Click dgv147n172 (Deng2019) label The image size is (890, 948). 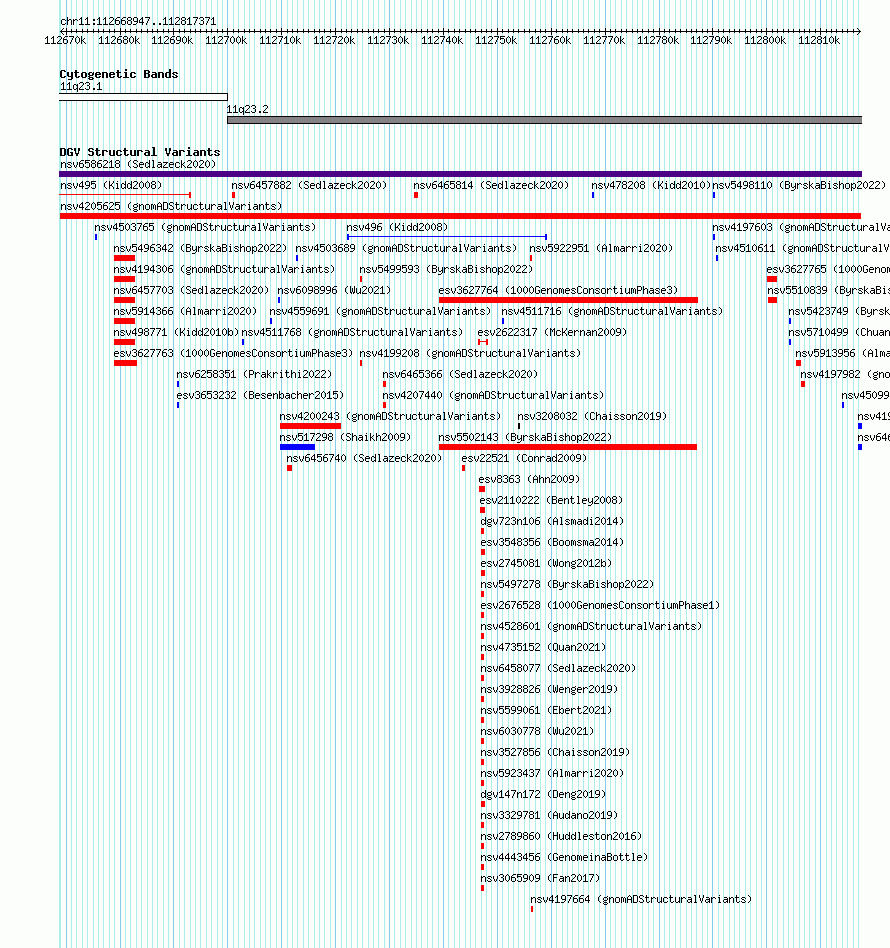pos(543,795)
